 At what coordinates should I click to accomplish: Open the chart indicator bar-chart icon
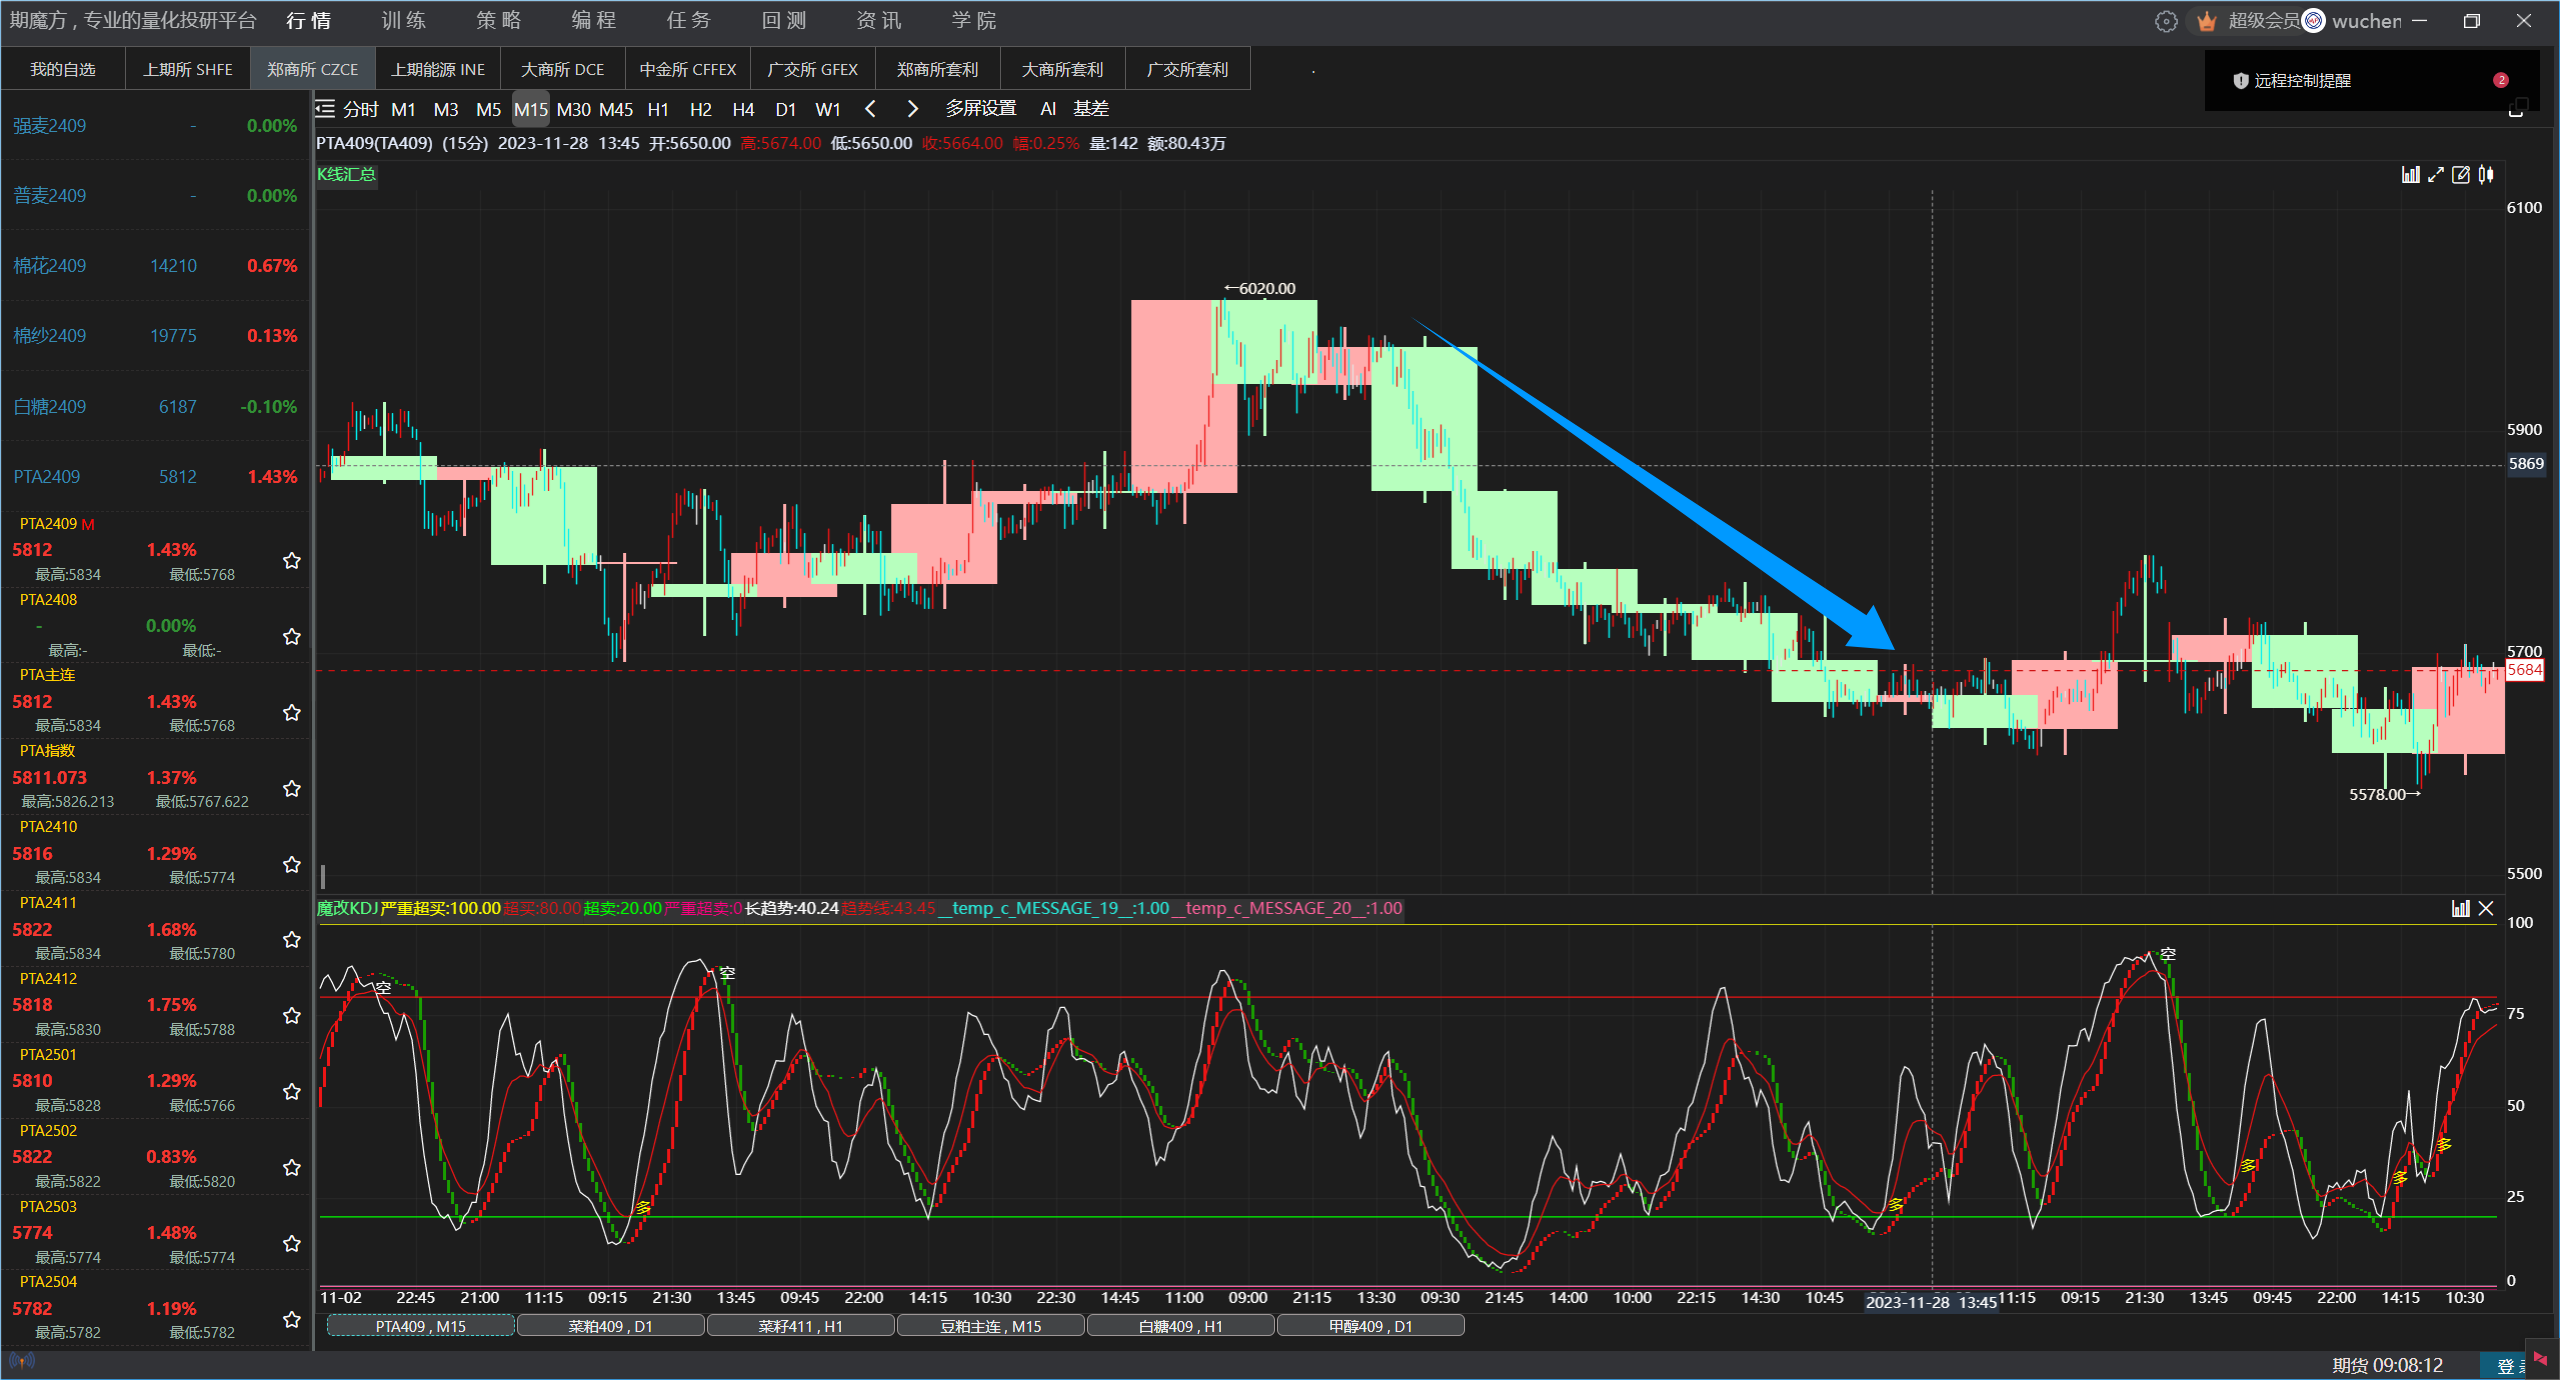pos(2411,175)
